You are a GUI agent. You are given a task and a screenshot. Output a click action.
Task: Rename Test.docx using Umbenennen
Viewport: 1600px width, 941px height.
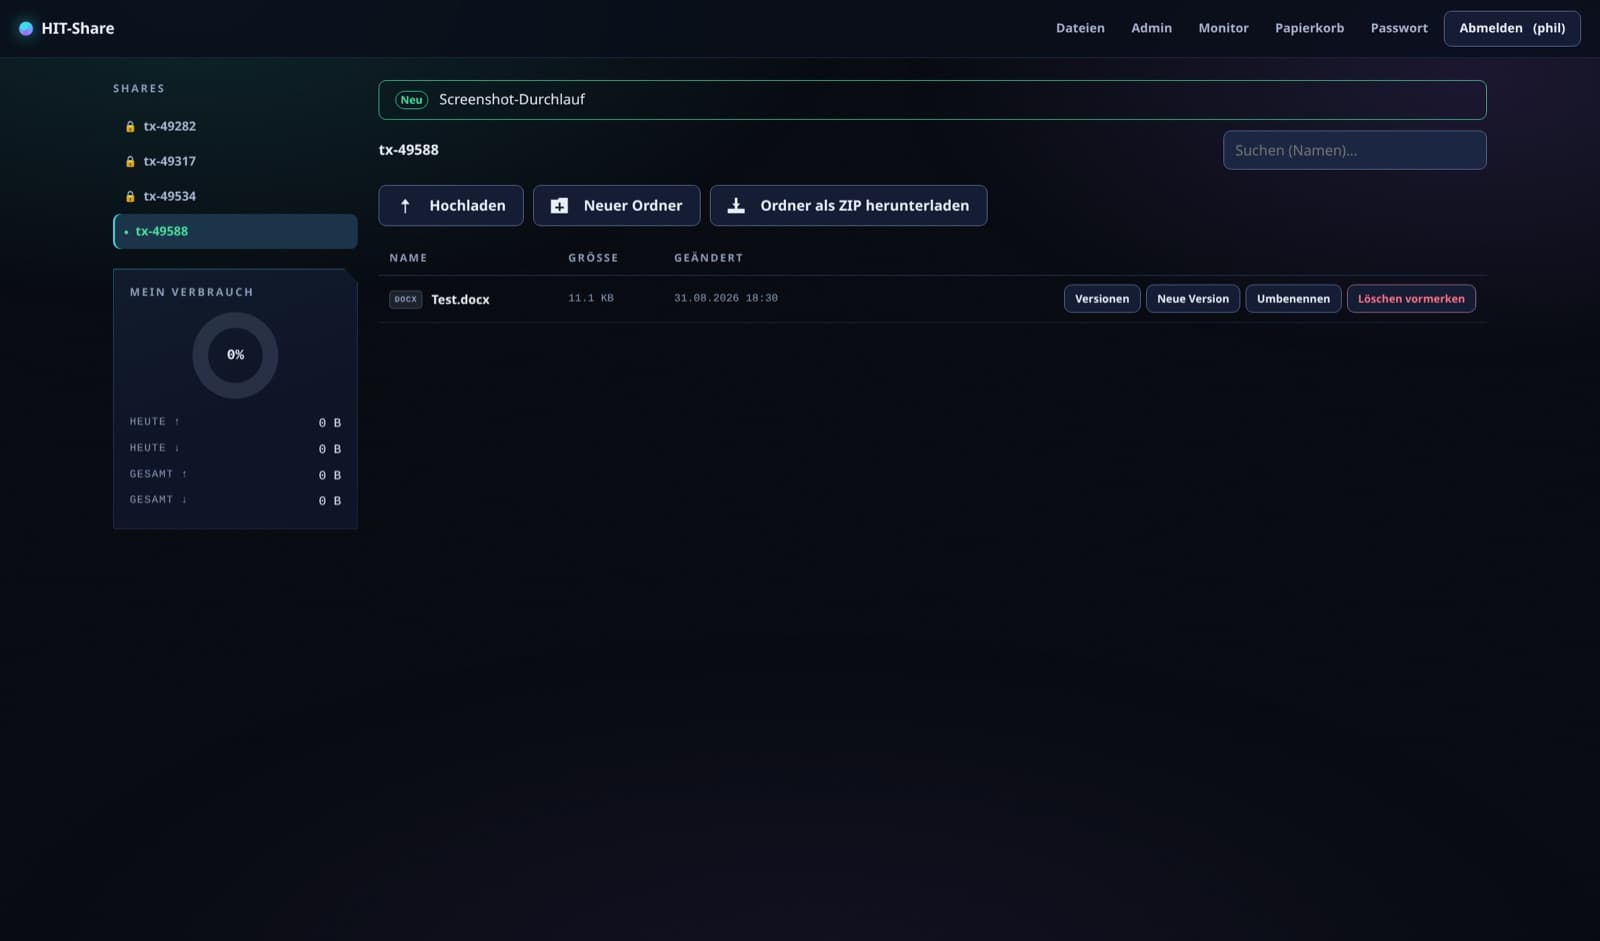pos(1293,299)
